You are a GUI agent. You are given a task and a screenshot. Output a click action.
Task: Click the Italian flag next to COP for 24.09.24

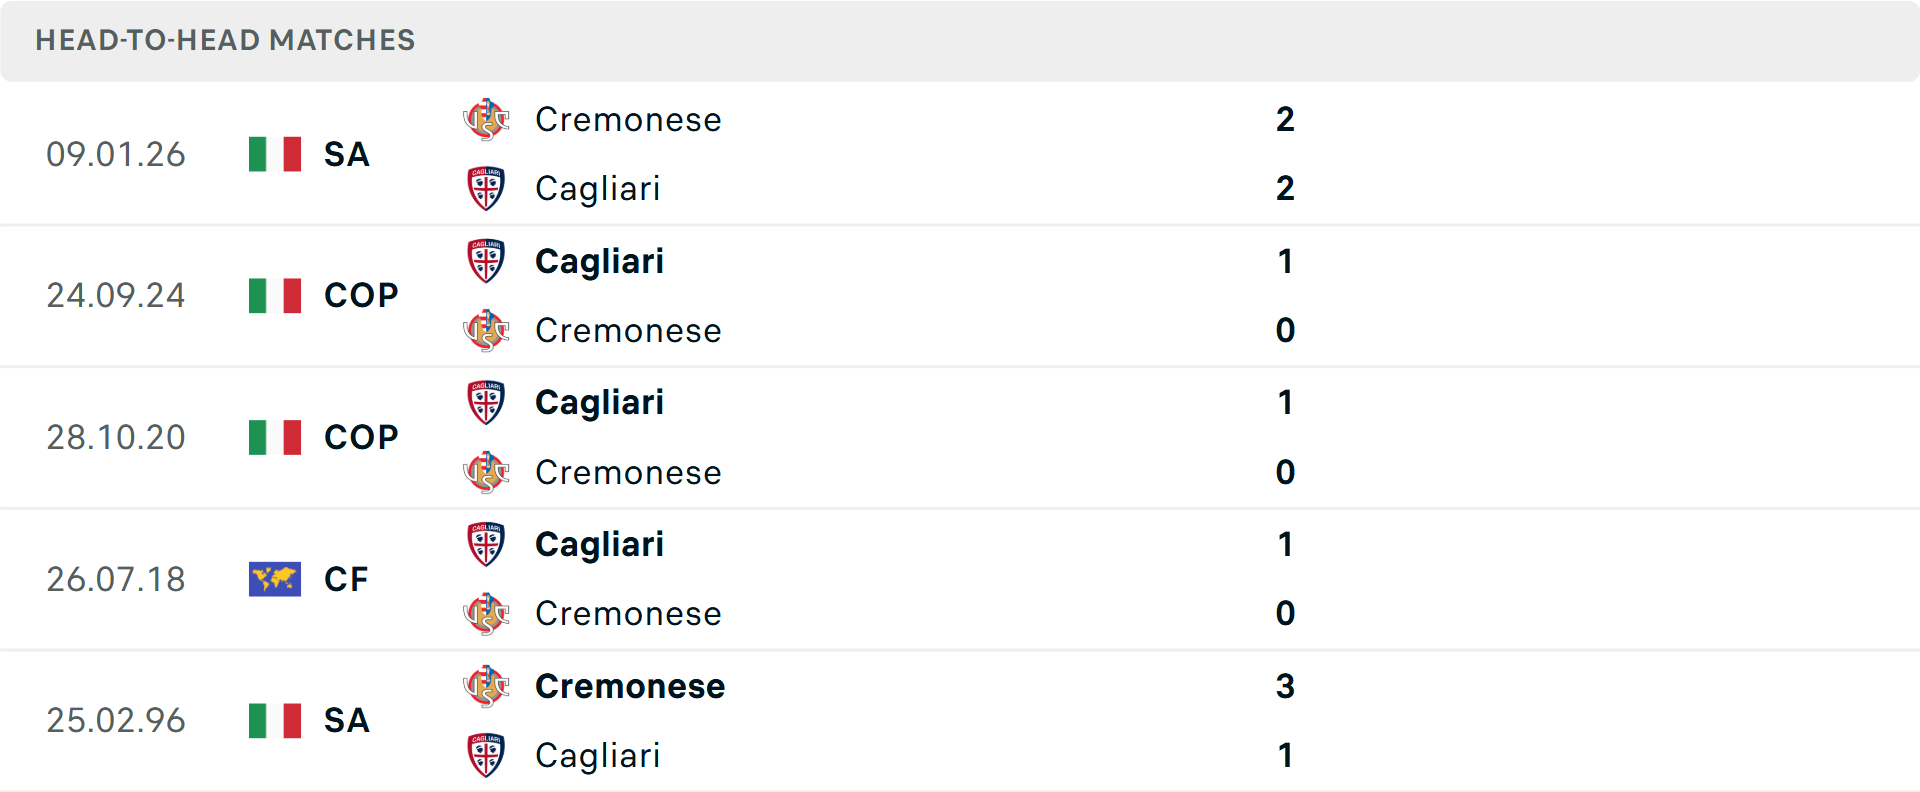point(274,296)
